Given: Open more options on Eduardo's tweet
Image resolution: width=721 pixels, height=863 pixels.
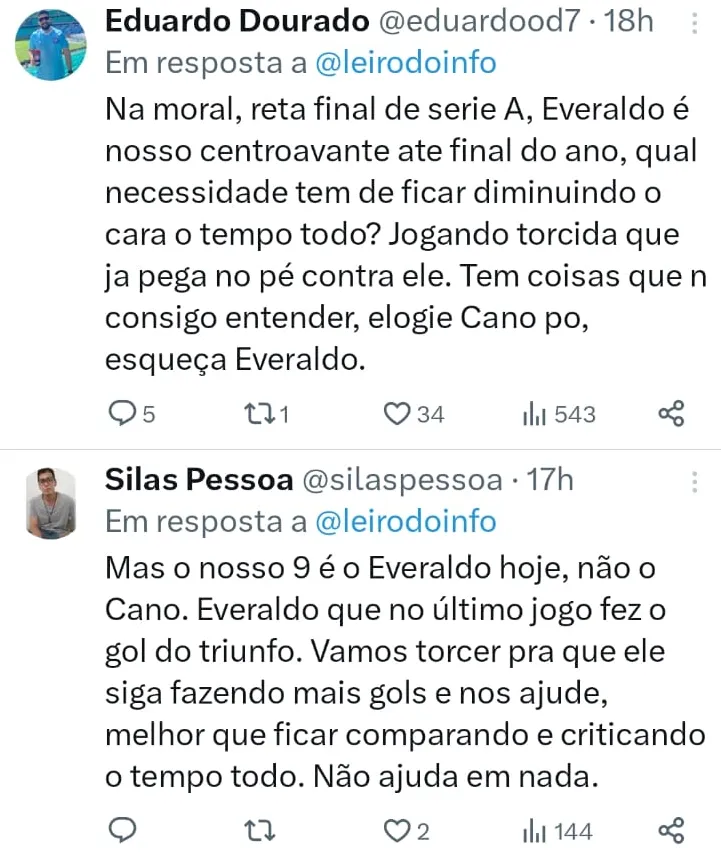Looking at the screenshot, I should click(x=694, y=24).
